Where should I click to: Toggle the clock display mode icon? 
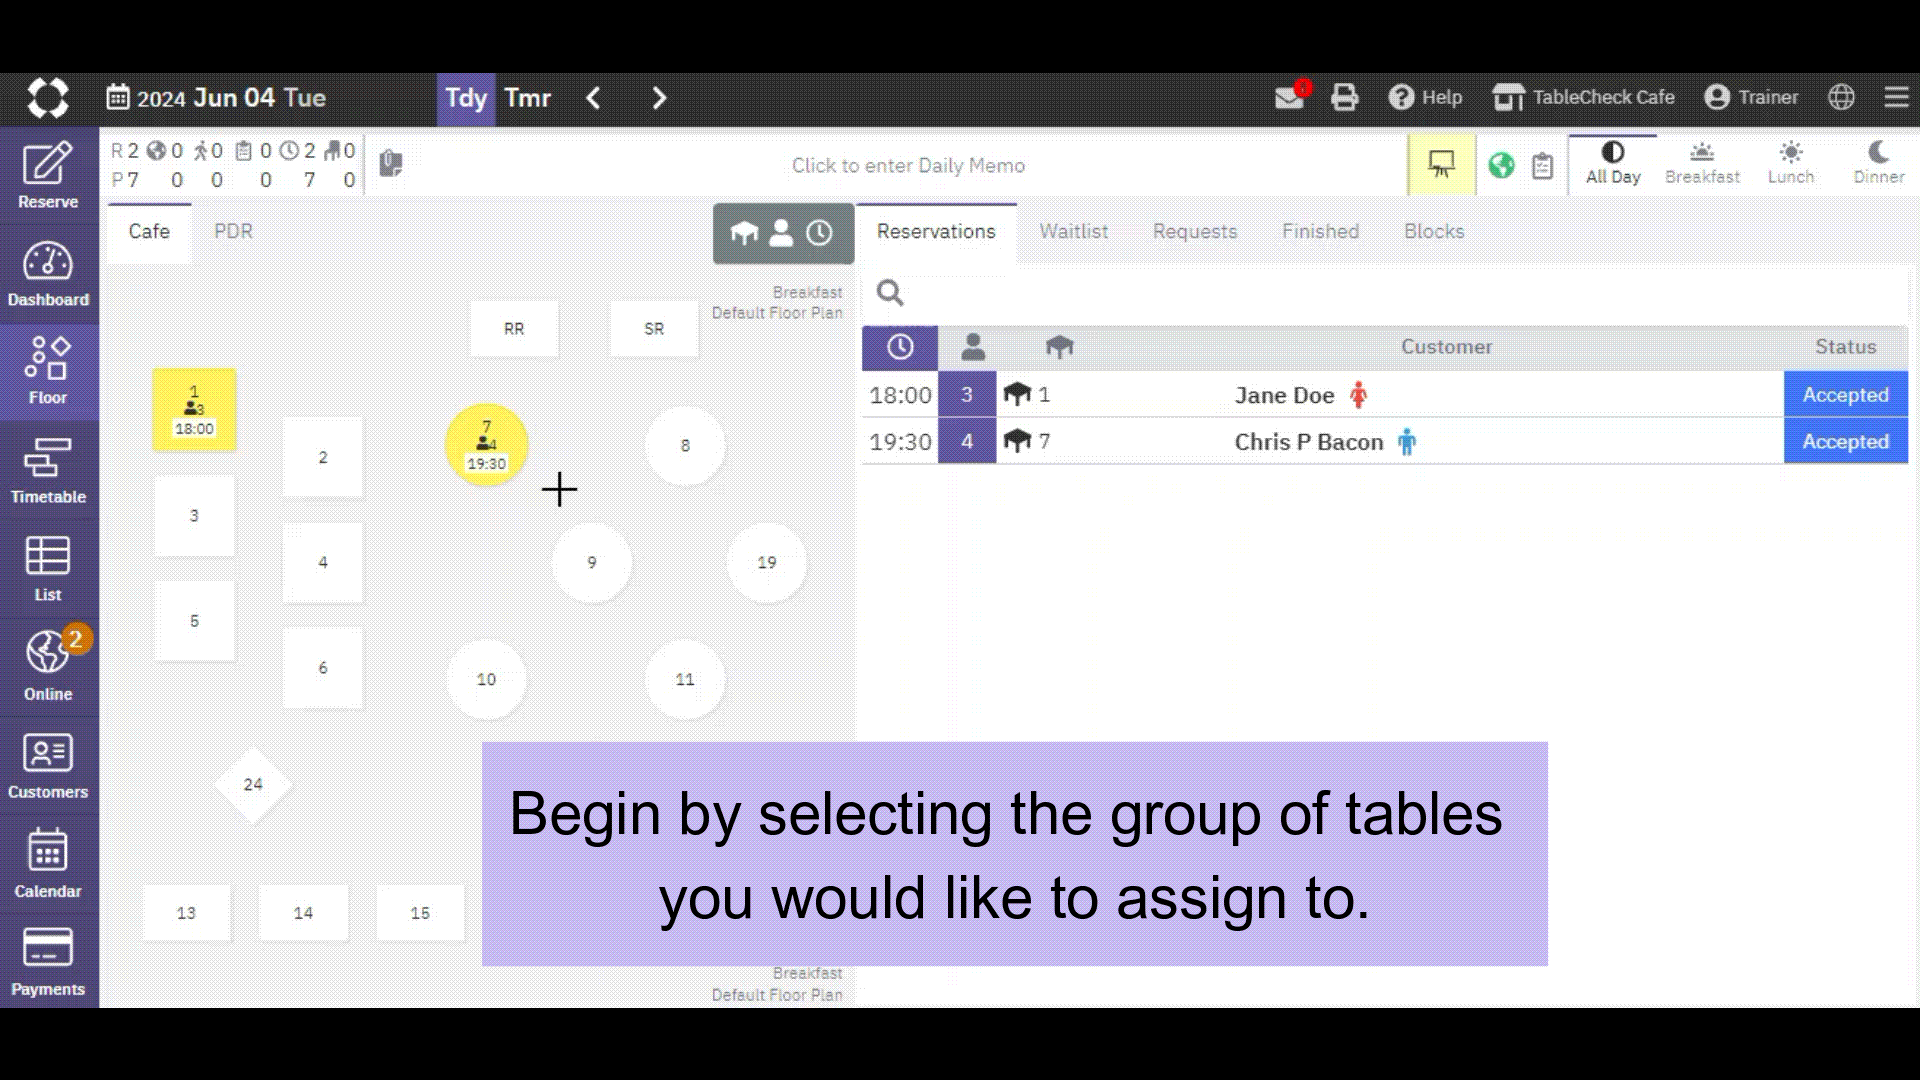click(x=819, y=233)
